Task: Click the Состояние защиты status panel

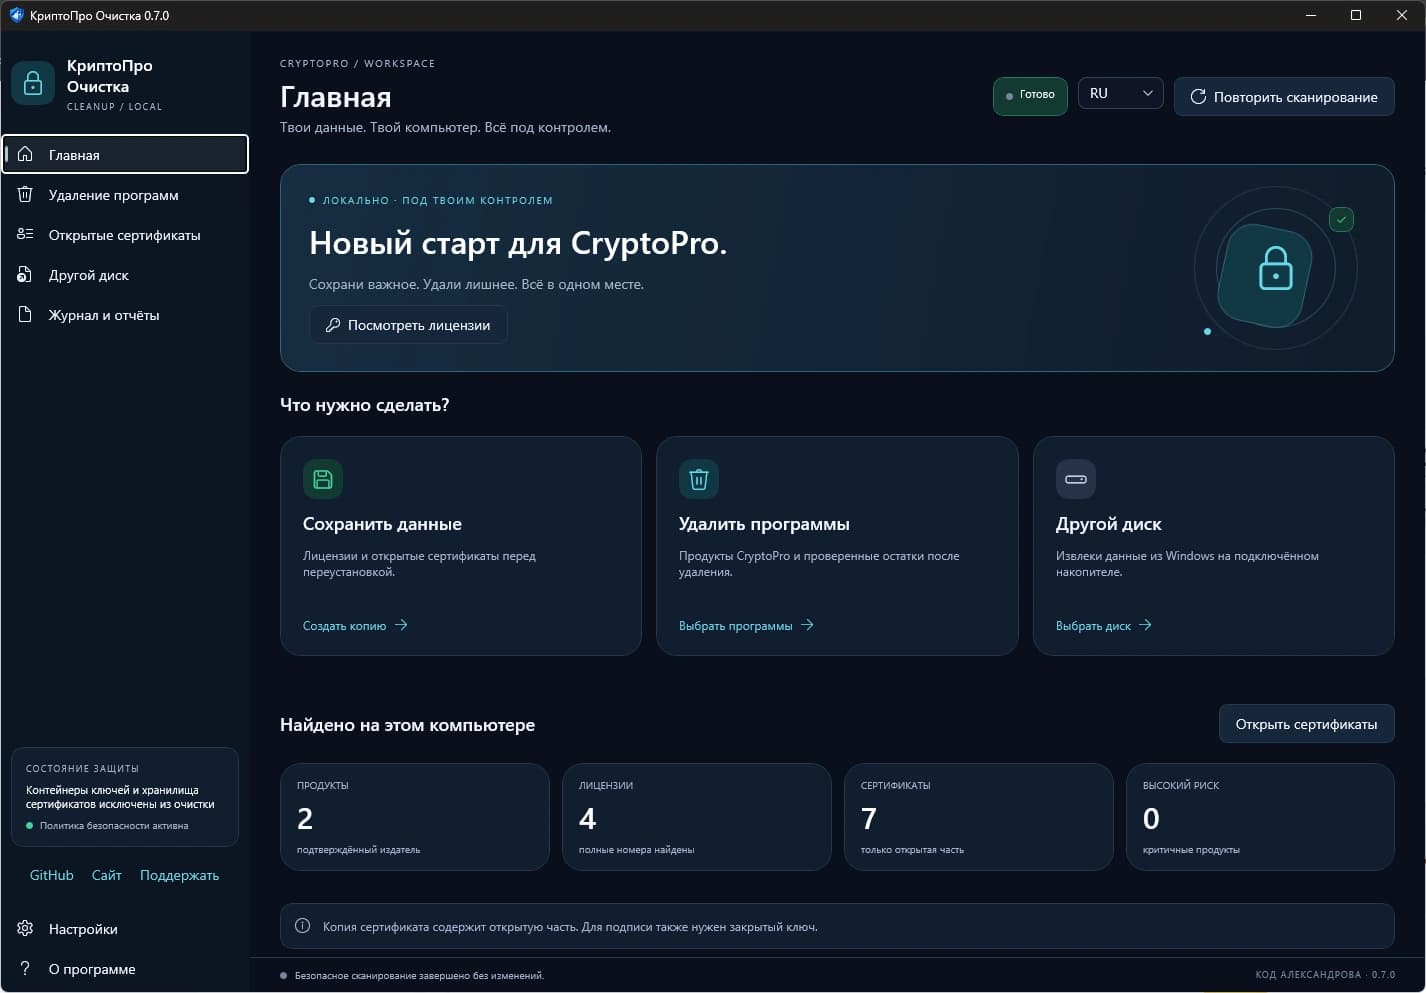Action: point(125,797)
